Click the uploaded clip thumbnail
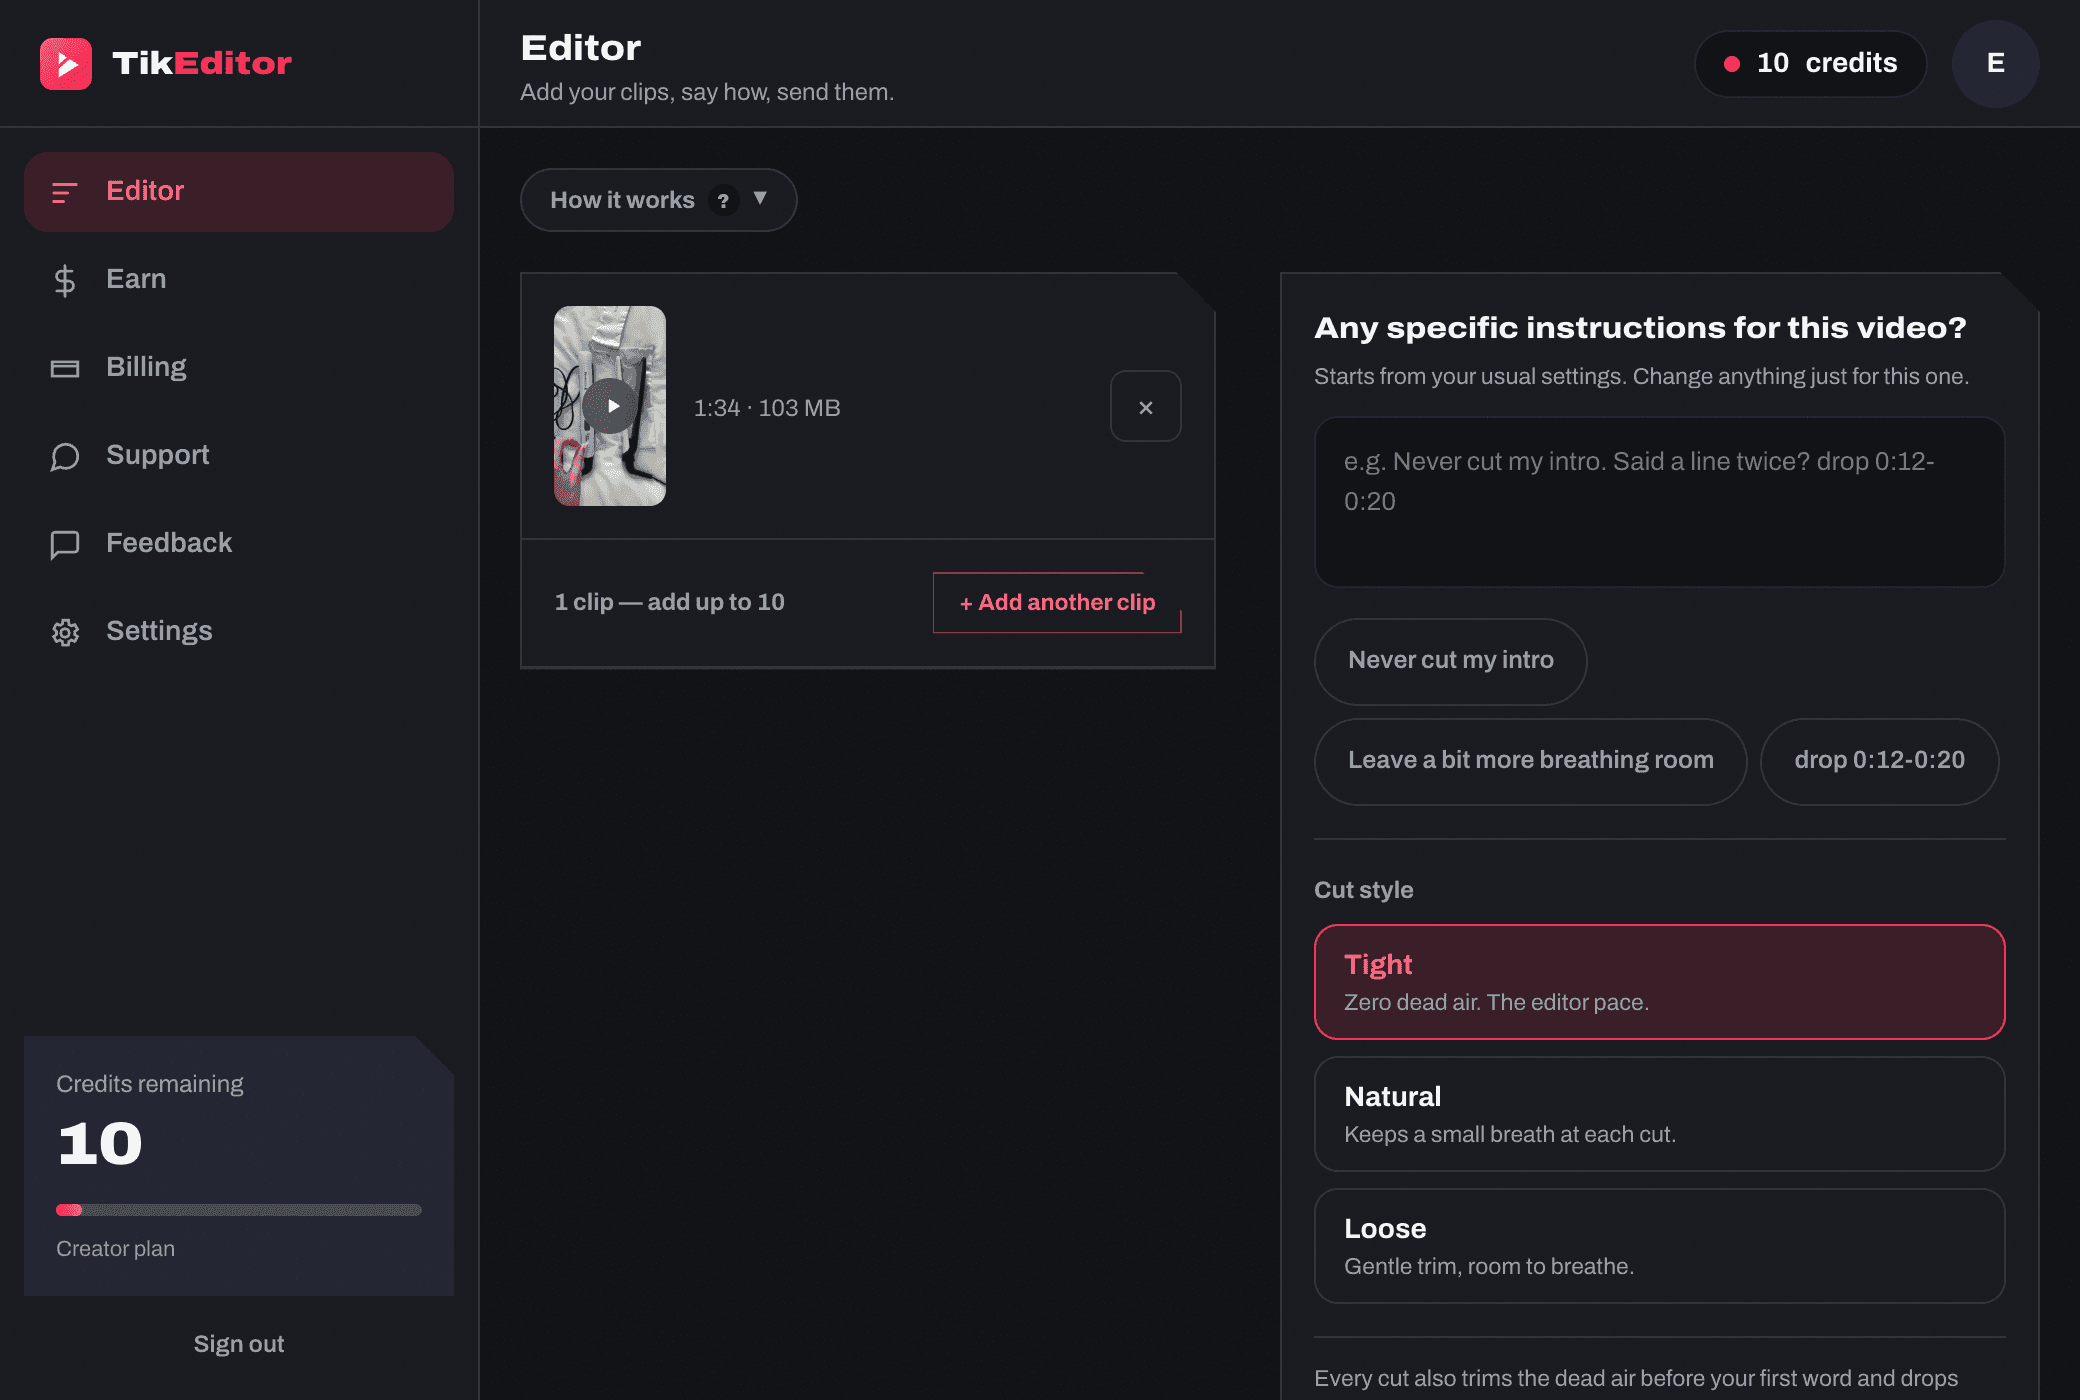This screenshot has height=1400, width=2080. pyautogui.click(x=610, y=406)
